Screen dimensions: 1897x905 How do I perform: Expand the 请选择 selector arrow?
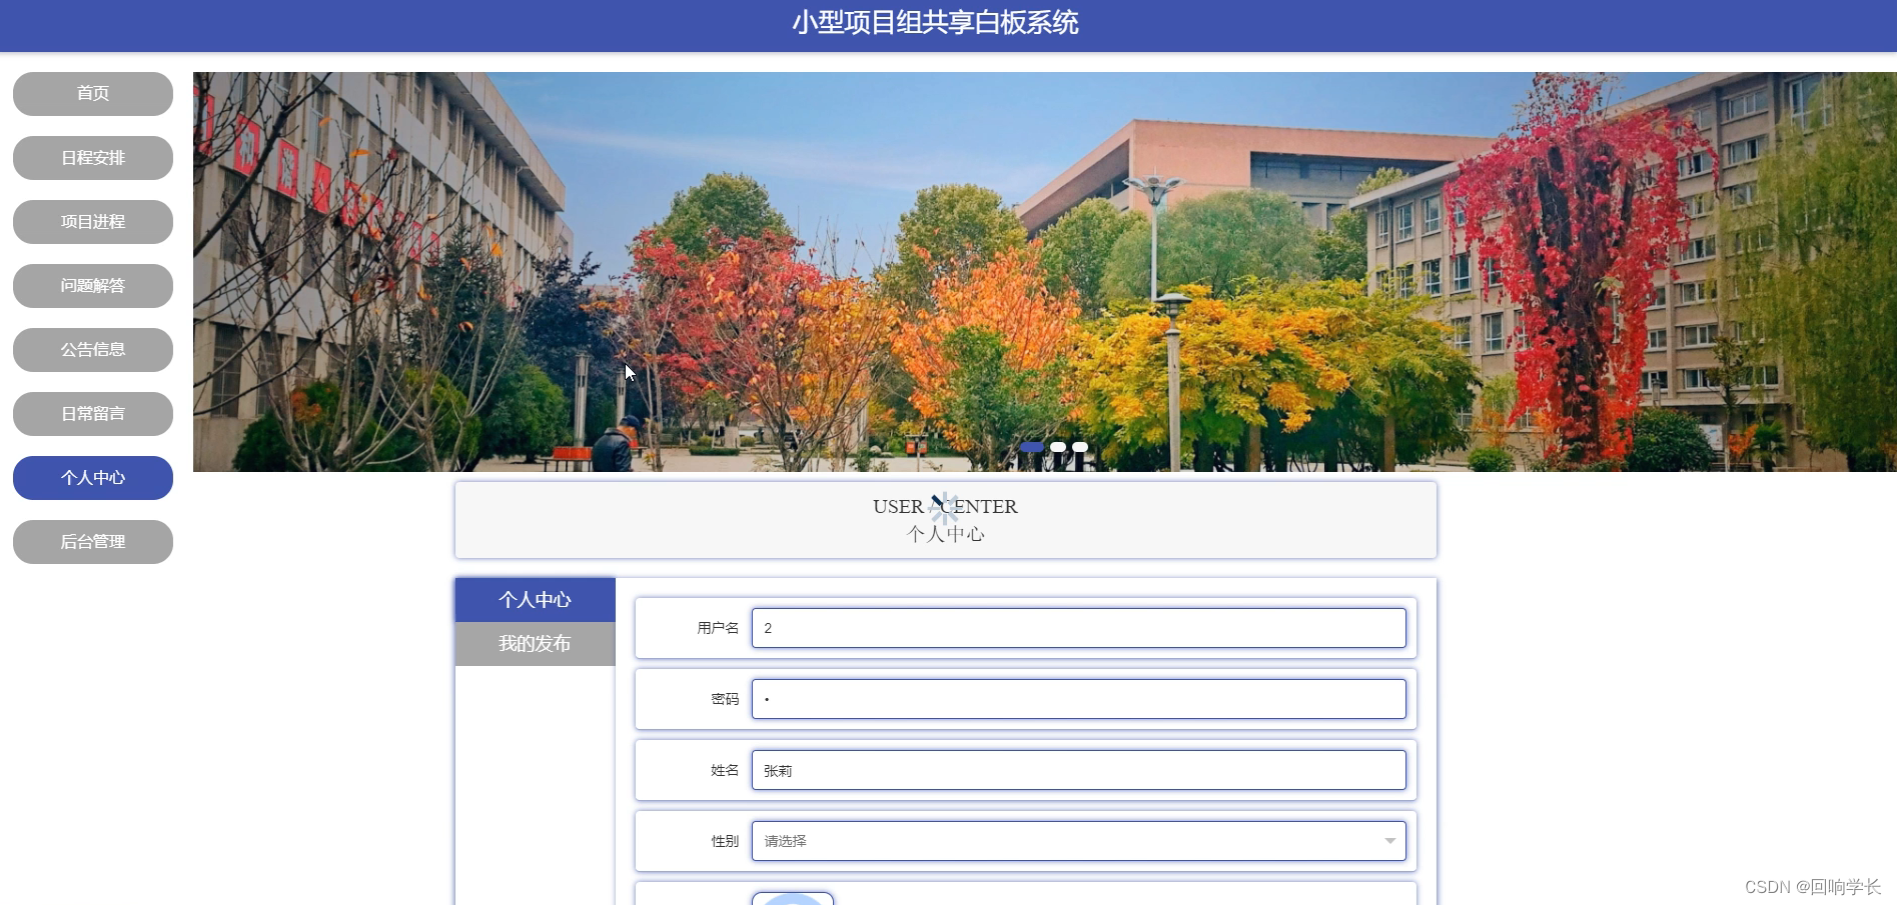coord(1390,840)
